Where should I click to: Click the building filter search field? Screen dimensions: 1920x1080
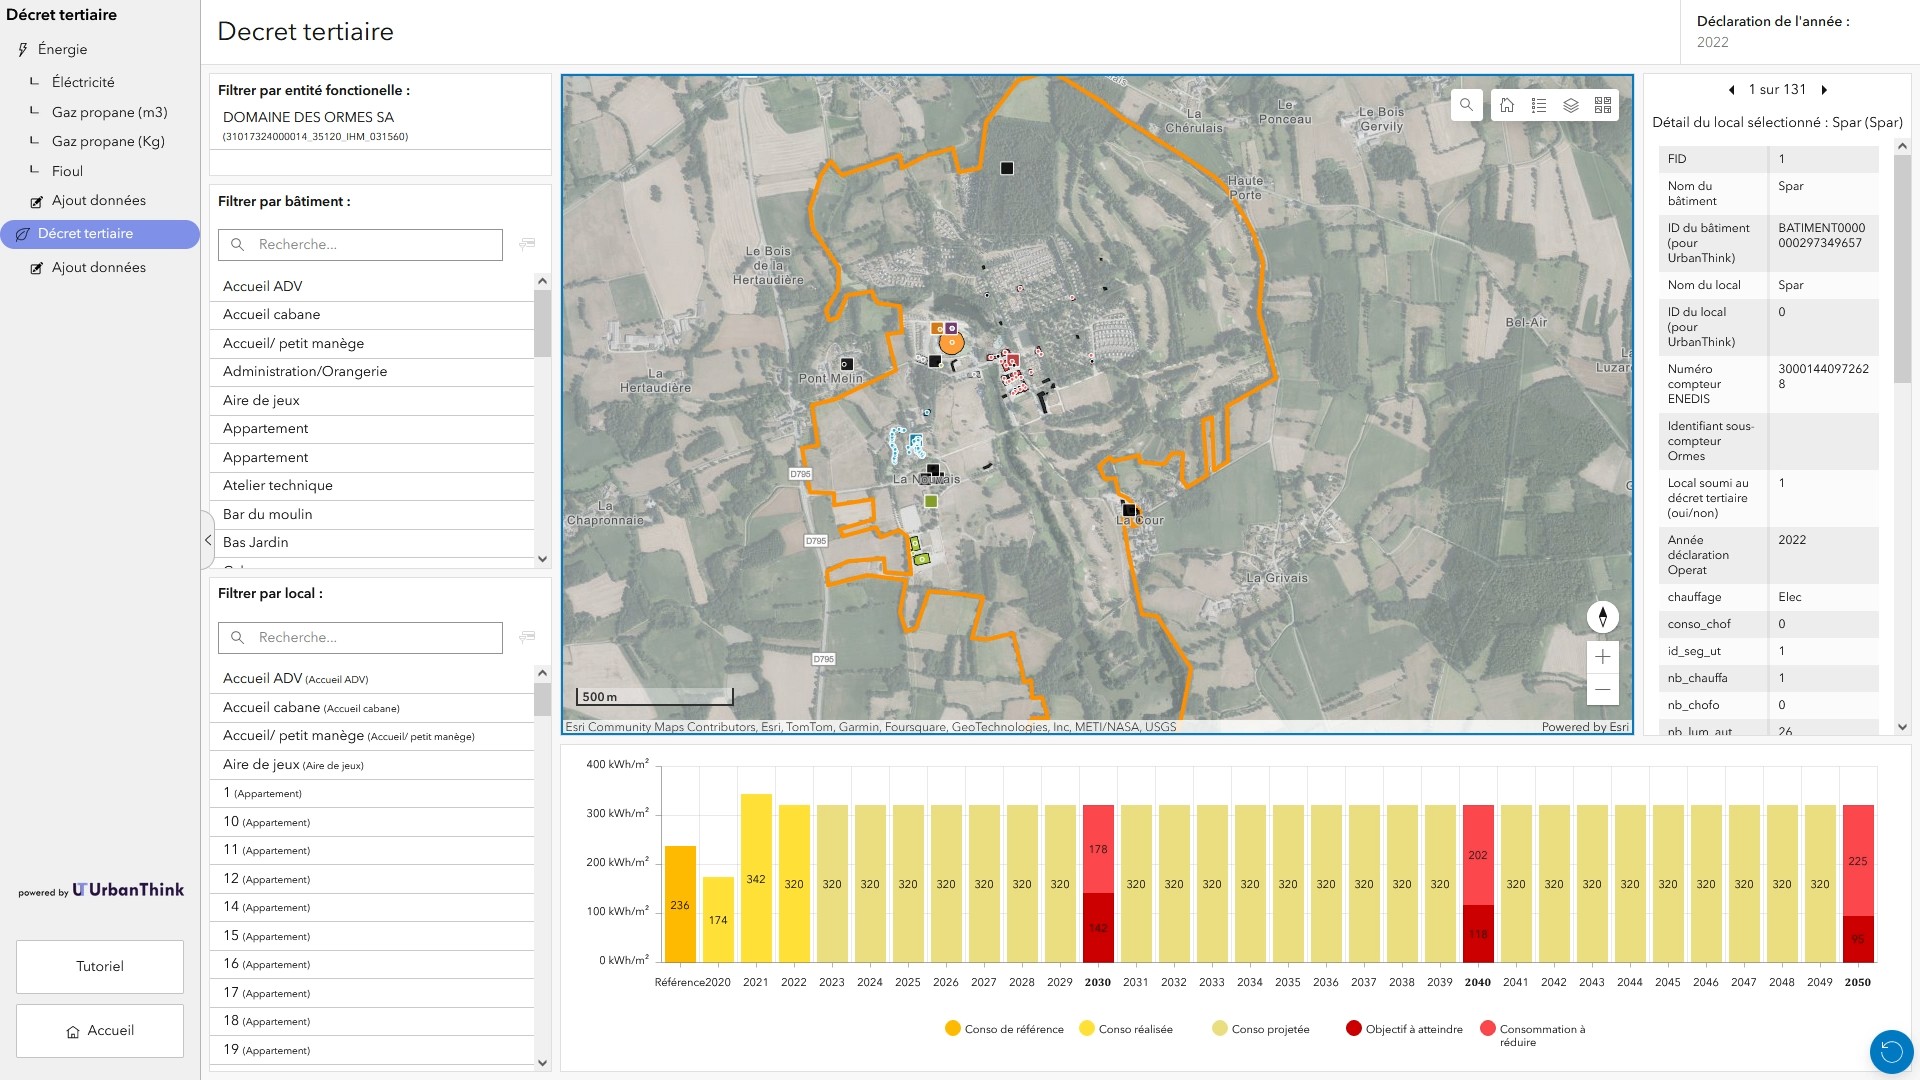click(x=372, y=245)
